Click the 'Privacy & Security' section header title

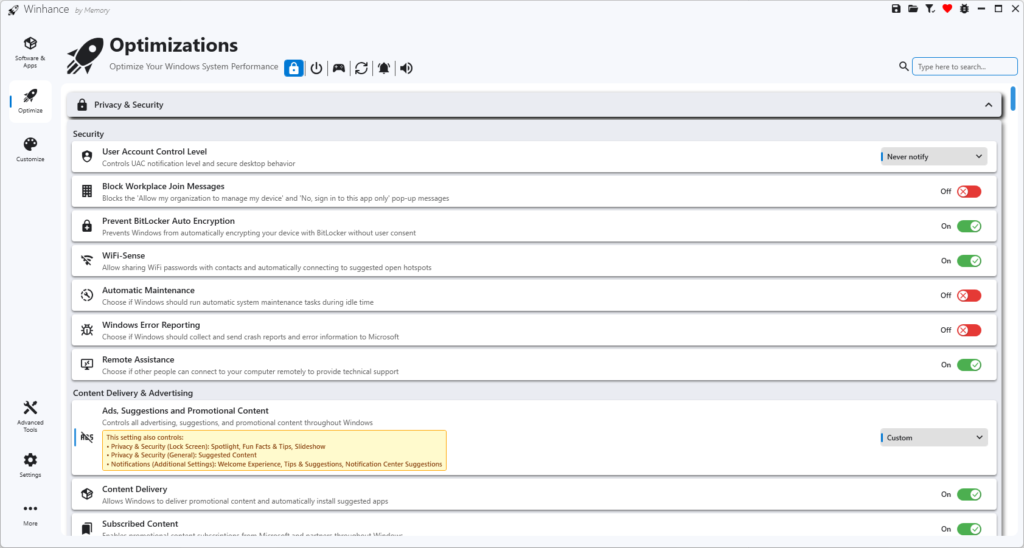click(x=129, y=105)
